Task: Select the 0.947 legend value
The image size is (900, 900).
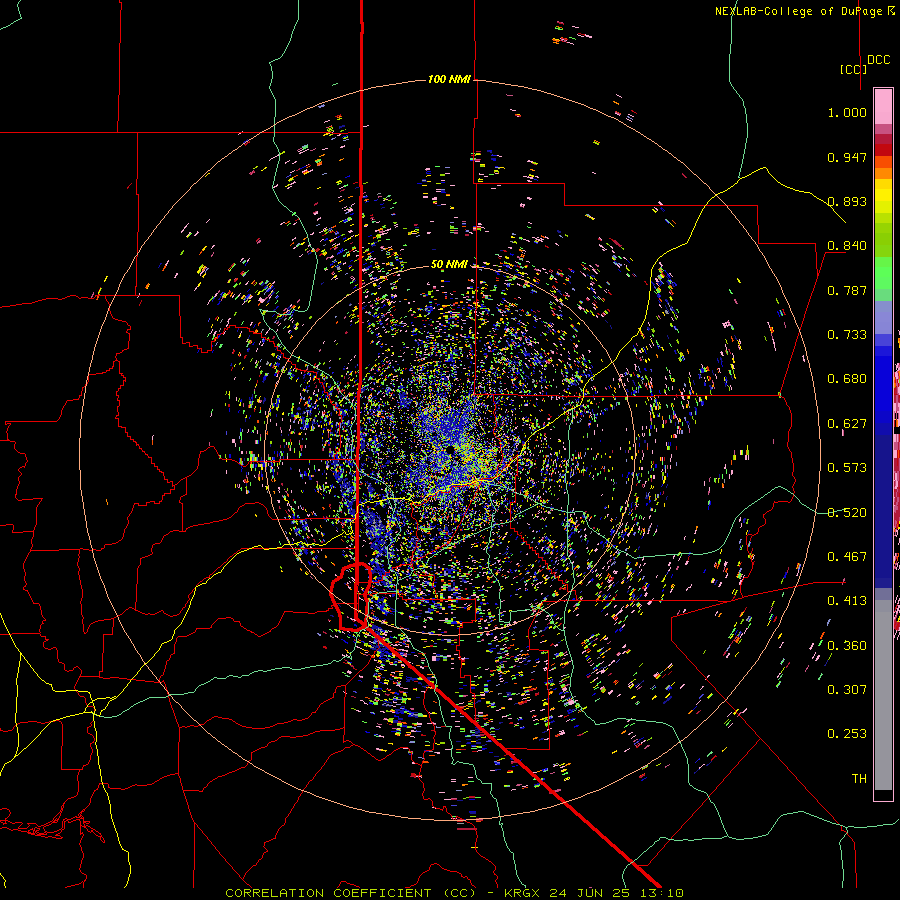Action: (847, 157)
